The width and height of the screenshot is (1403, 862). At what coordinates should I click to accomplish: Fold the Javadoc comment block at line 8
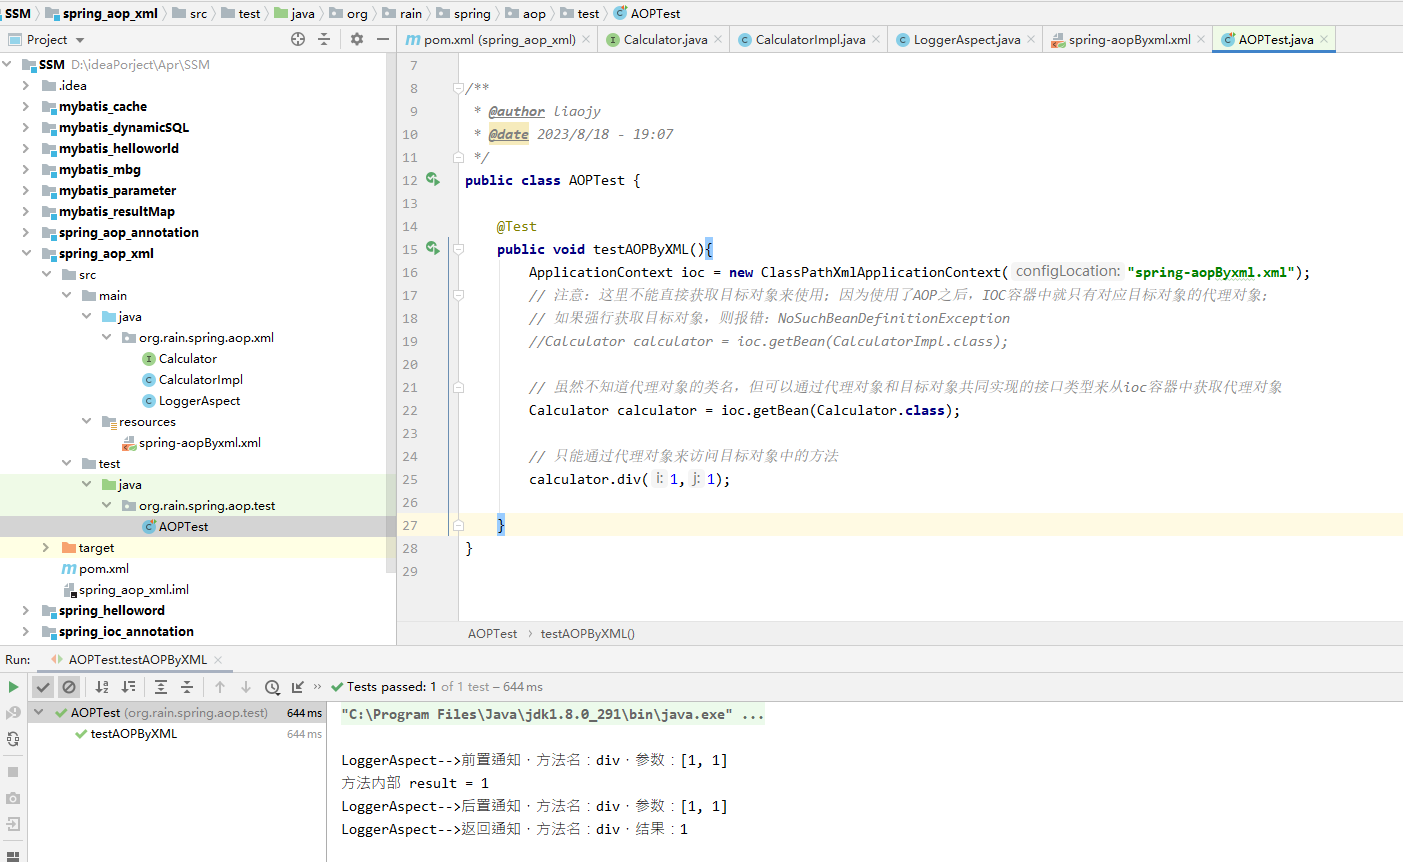click(x=458, y=88)
